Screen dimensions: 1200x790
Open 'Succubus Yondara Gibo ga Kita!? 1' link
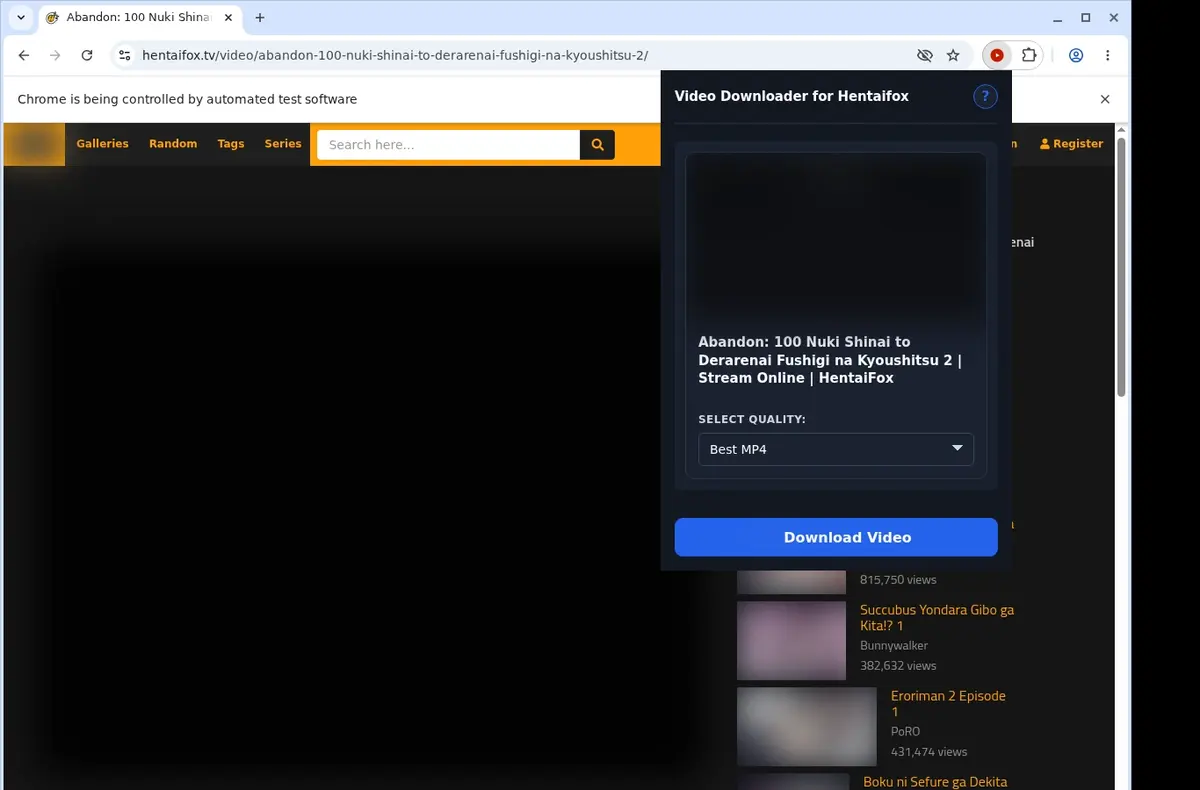point(937,617)
